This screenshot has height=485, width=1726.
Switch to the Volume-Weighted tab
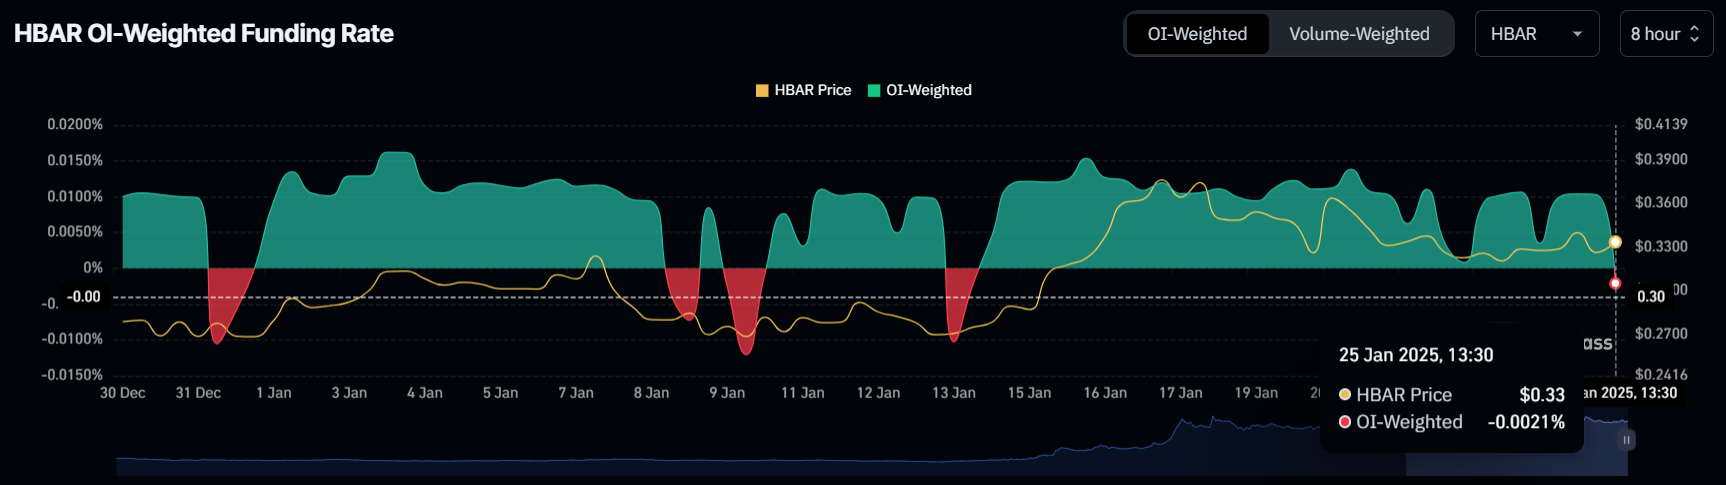[1359, 34]
